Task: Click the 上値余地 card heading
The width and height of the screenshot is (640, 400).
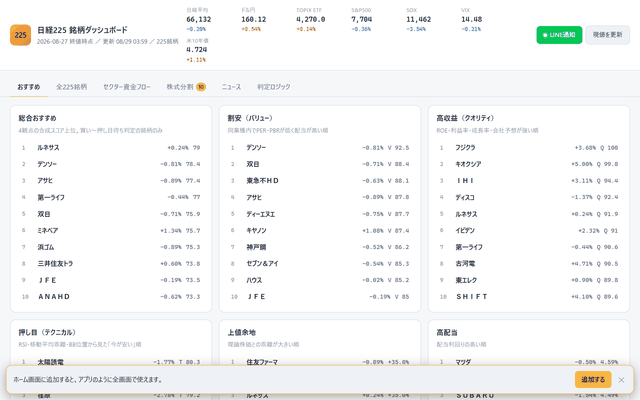Action: point(242,333)
